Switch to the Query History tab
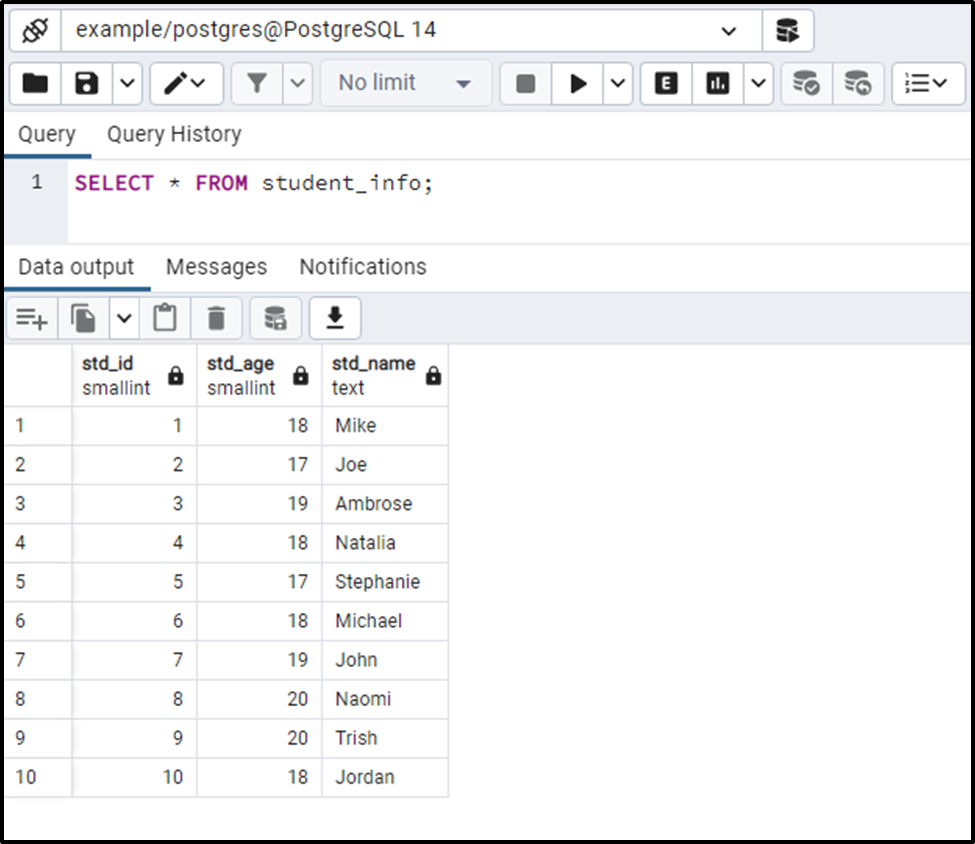The height and width of the screenshot is (844, 975). (174, 134)
